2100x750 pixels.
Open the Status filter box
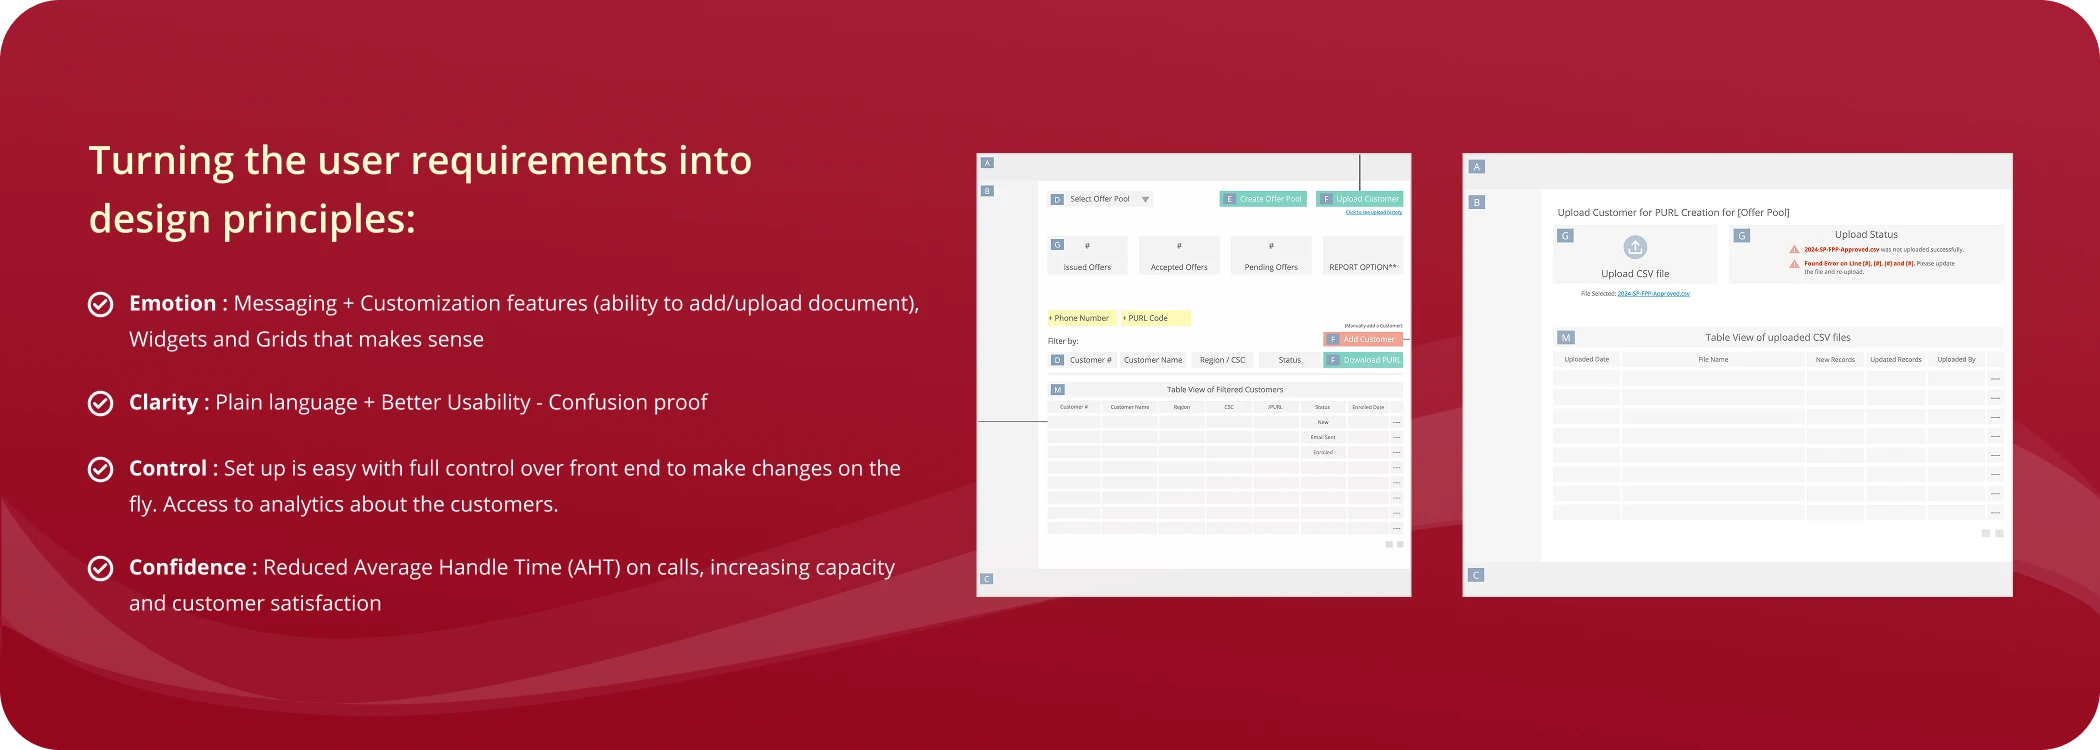[x=1290, y=360]
